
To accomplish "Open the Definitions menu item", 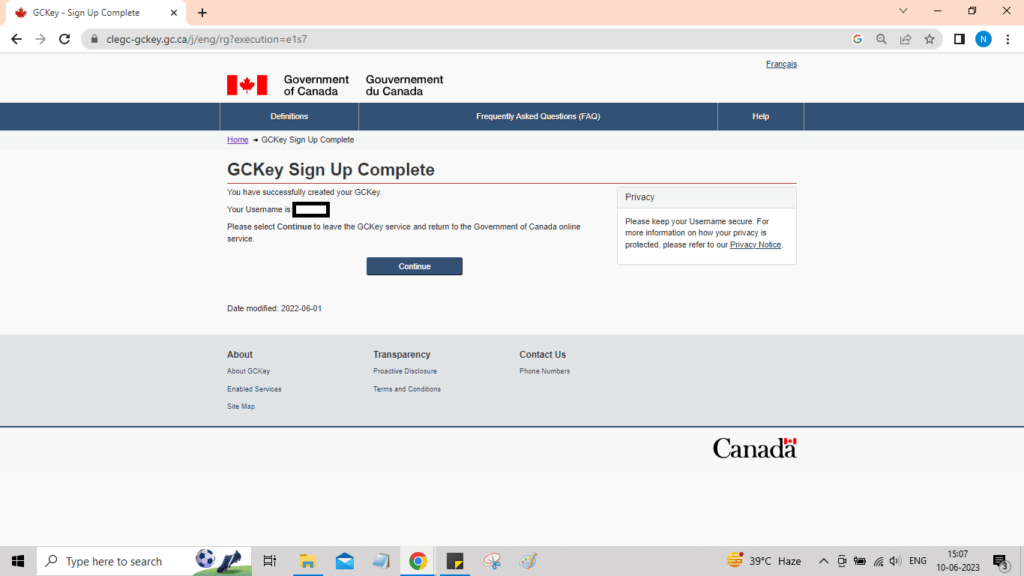I will (x=289, y=117).
